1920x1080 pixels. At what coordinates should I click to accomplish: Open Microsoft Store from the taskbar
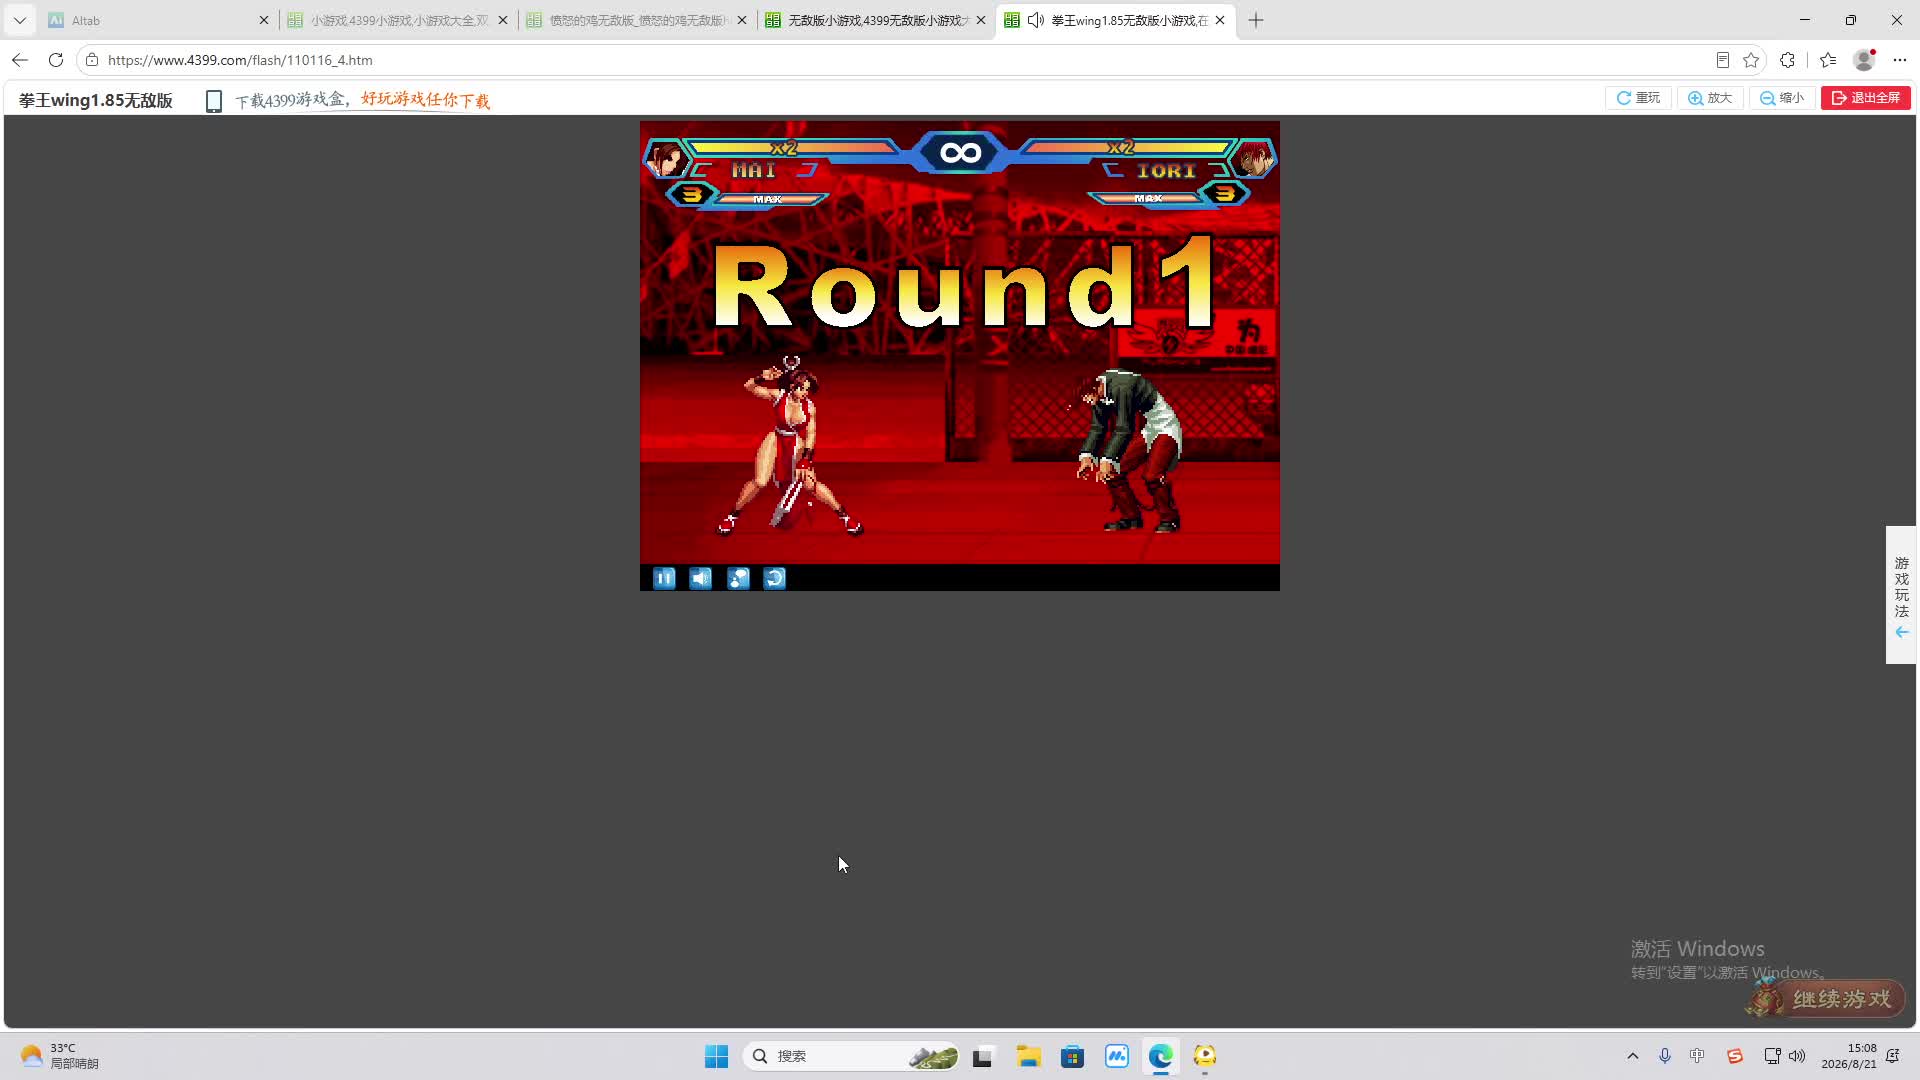[x=1072, y=1056]
